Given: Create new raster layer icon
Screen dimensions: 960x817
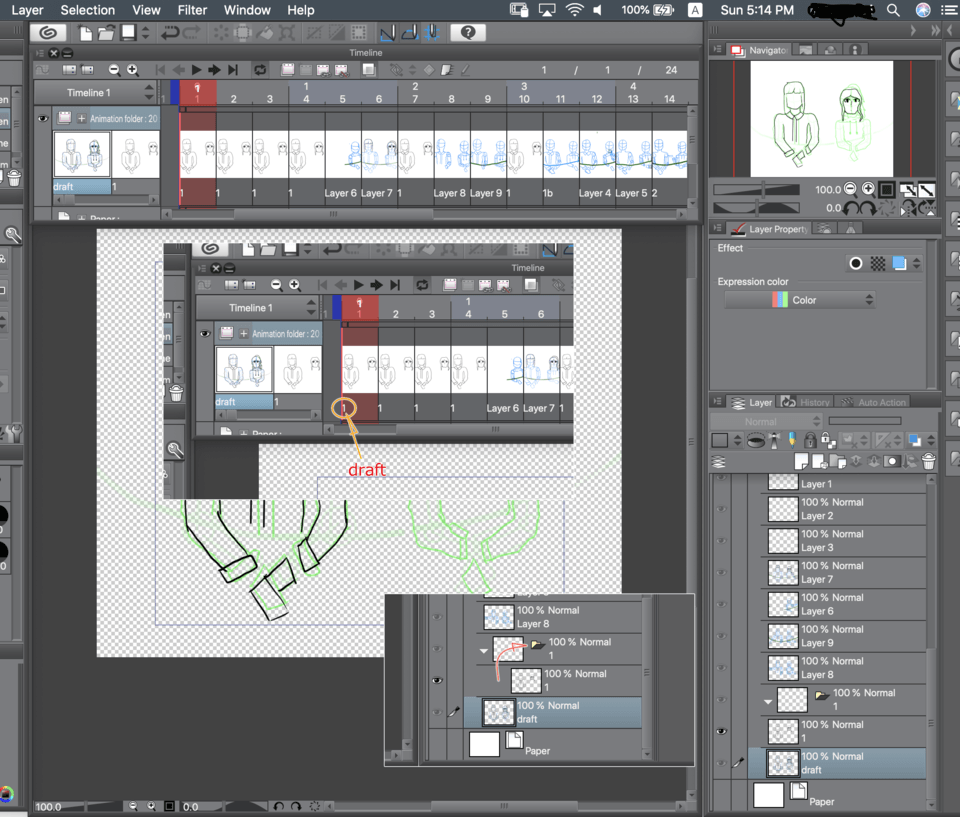Looking at the screenshot, I should click(801, 461).
